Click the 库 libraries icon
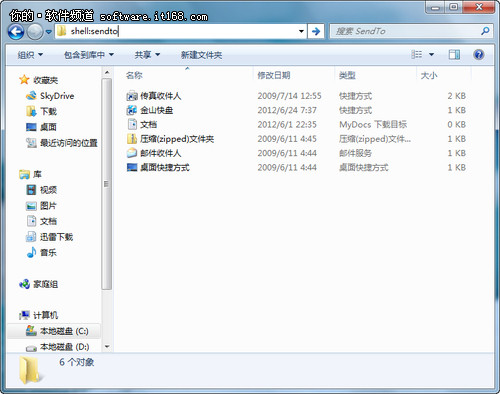Screen dimensions: 500x394 (24, 174)
